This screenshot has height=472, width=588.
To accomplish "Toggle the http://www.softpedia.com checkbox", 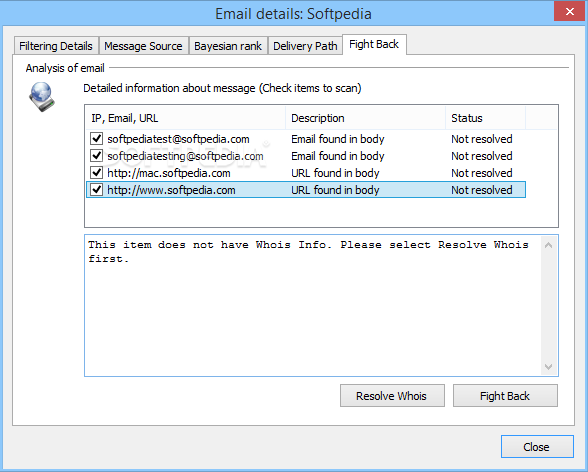I will (96, 189).
